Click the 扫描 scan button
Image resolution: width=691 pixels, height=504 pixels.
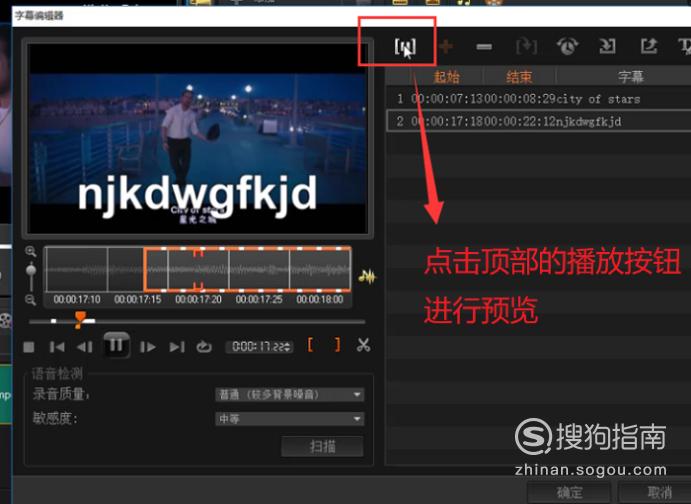click(323, 447)
